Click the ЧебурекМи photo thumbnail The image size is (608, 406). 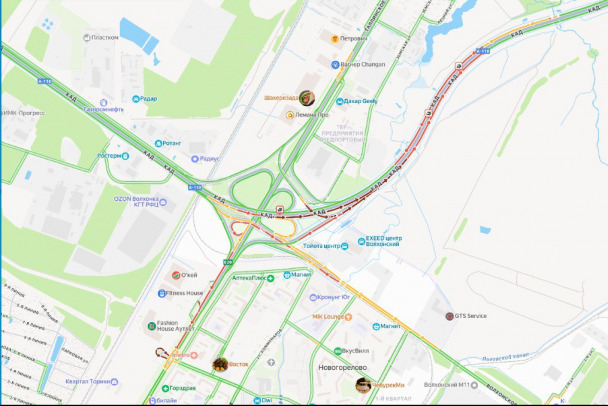coord(363,385)
